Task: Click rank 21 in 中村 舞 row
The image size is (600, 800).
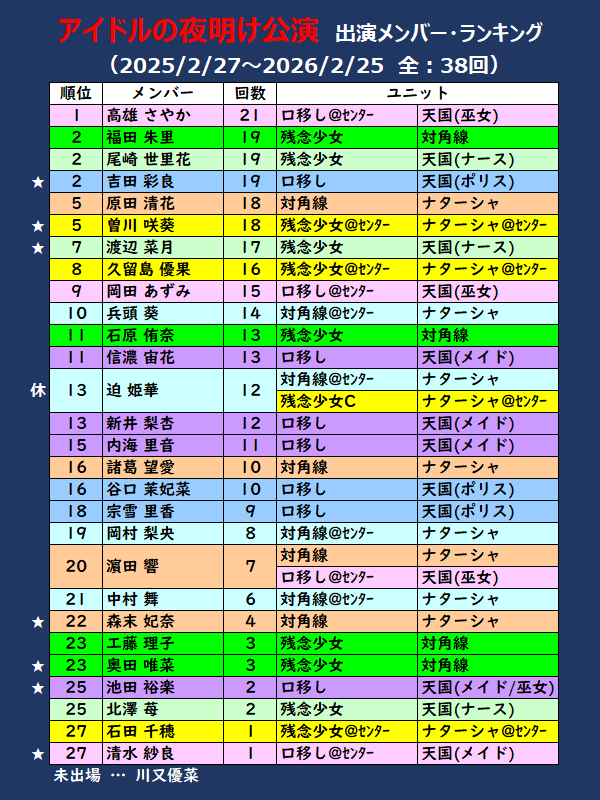Action: point(76,599)
